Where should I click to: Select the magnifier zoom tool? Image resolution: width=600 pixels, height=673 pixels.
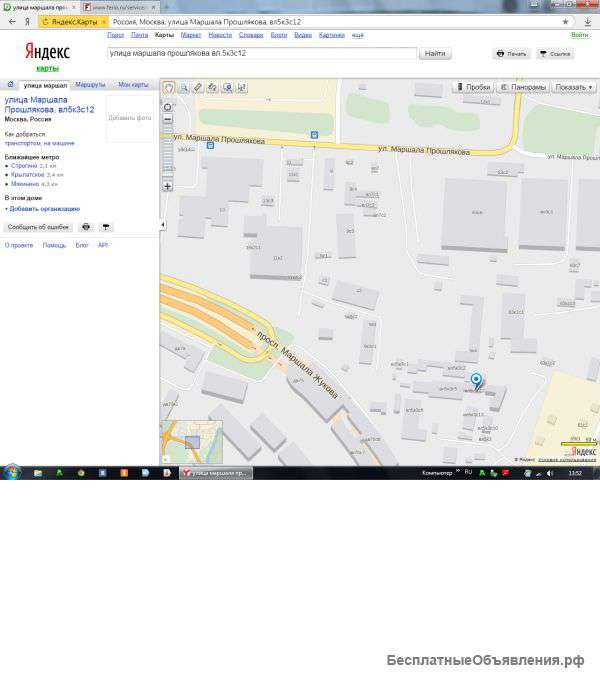[x=184, y=88]
